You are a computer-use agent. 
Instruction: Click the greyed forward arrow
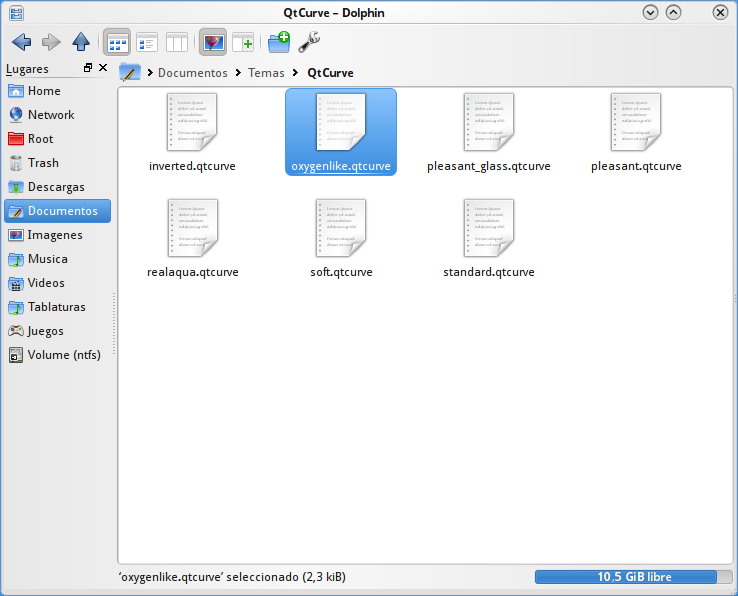pyautogui.click(x=51, y=42)
